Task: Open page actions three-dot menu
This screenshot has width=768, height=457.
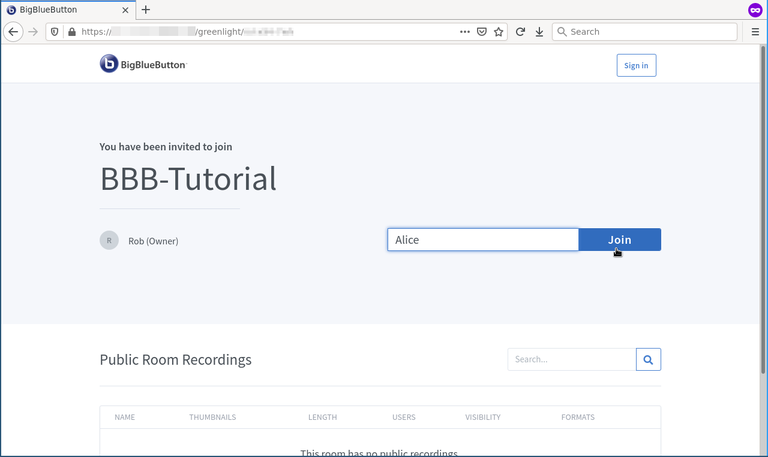Action: (x=464, y=32)
